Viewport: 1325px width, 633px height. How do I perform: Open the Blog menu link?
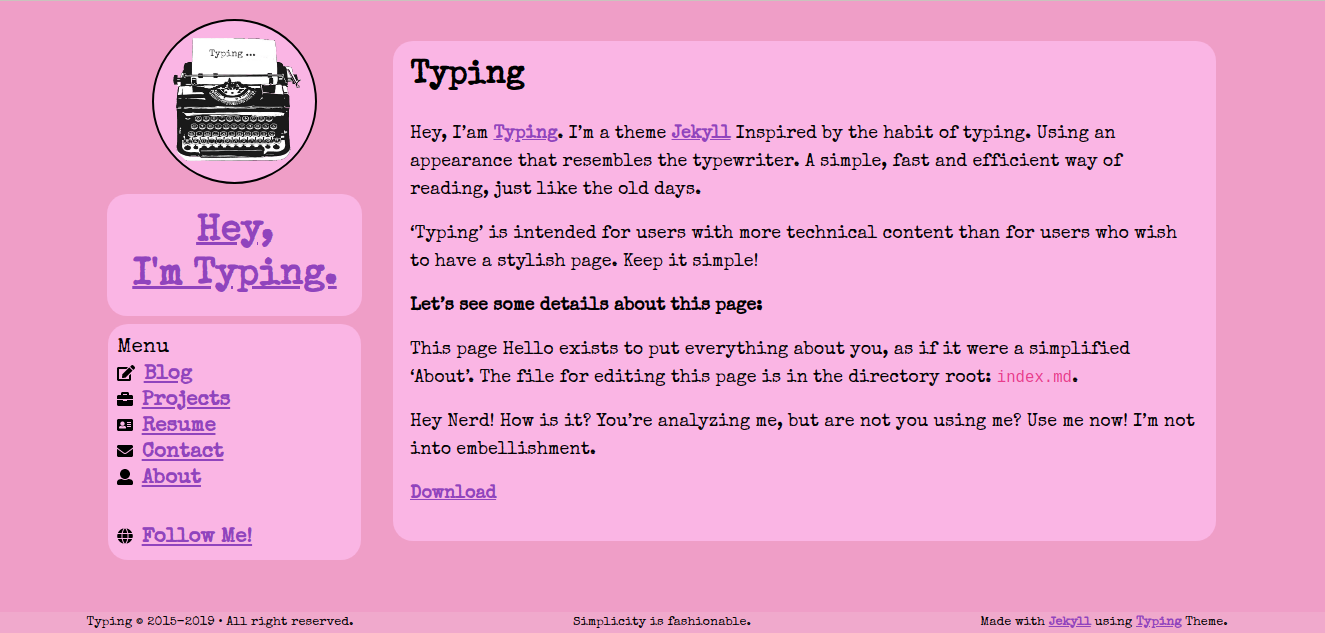pyautogui.click(x=168, y=373)
